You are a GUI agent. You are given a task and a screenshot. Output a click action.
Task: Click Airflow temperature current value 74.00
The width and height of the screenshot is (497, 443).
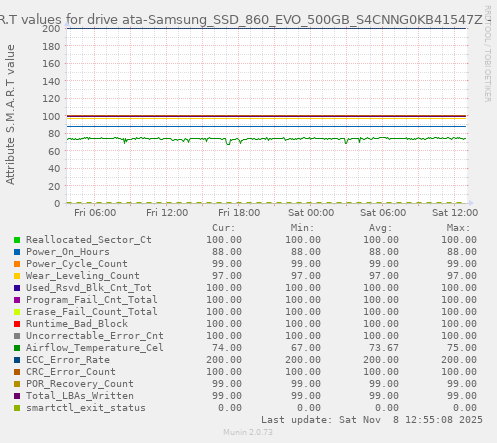pos(227,348)
